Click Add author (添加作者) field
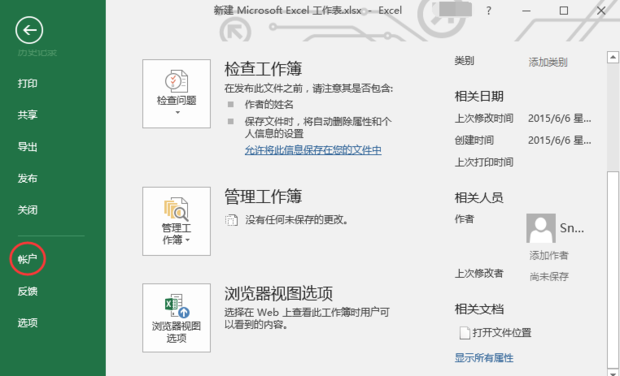 tap(548, 255)
